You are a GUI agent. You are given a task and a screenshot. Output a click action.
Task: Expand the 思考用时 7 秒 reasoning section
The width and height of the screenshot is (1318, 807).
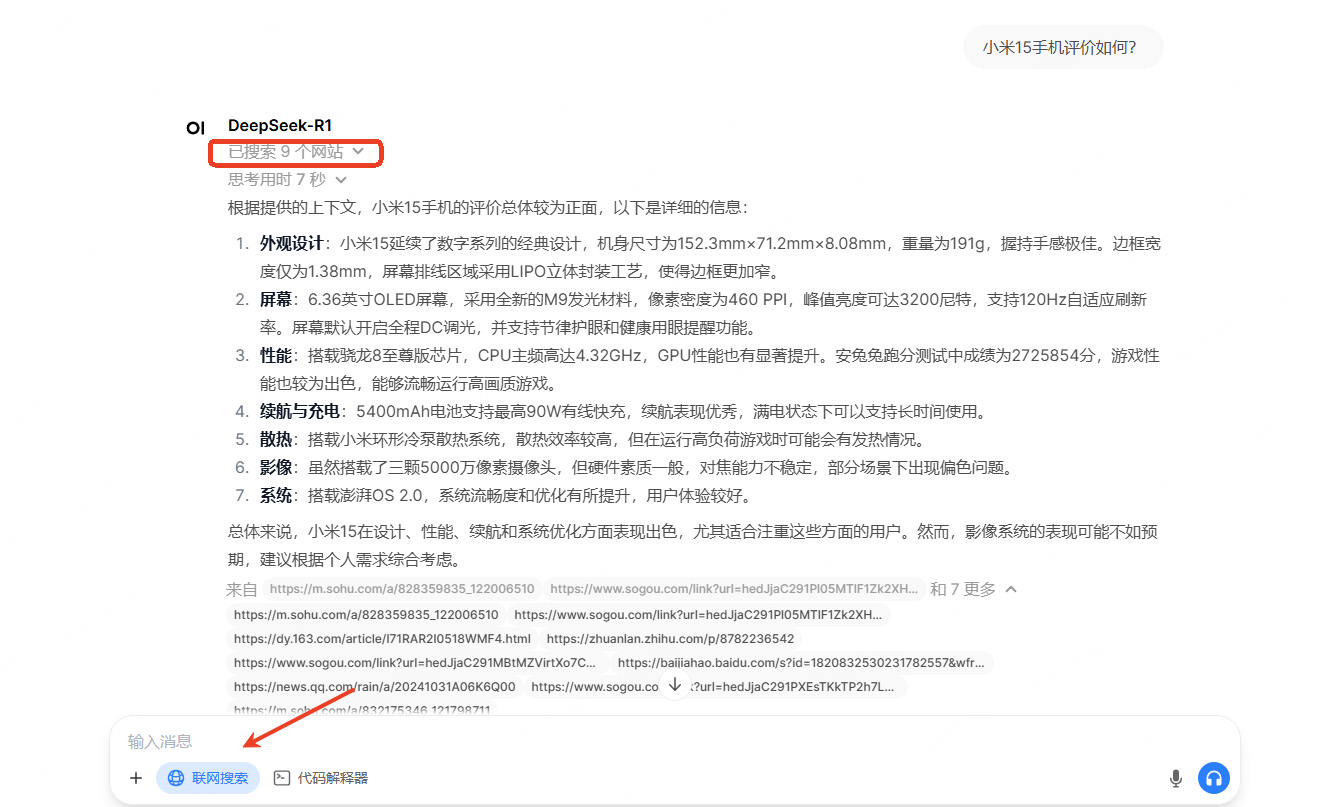(x=288, y=180)
